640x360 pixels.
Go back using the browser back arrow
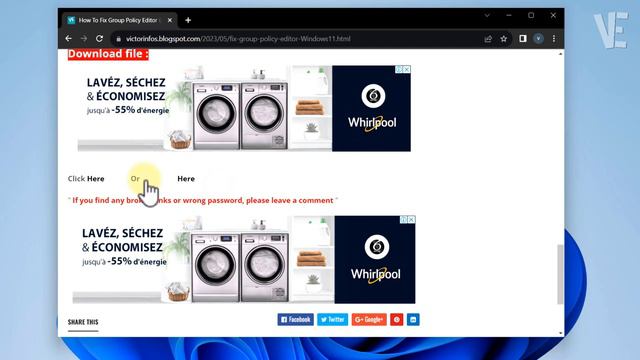69,38
